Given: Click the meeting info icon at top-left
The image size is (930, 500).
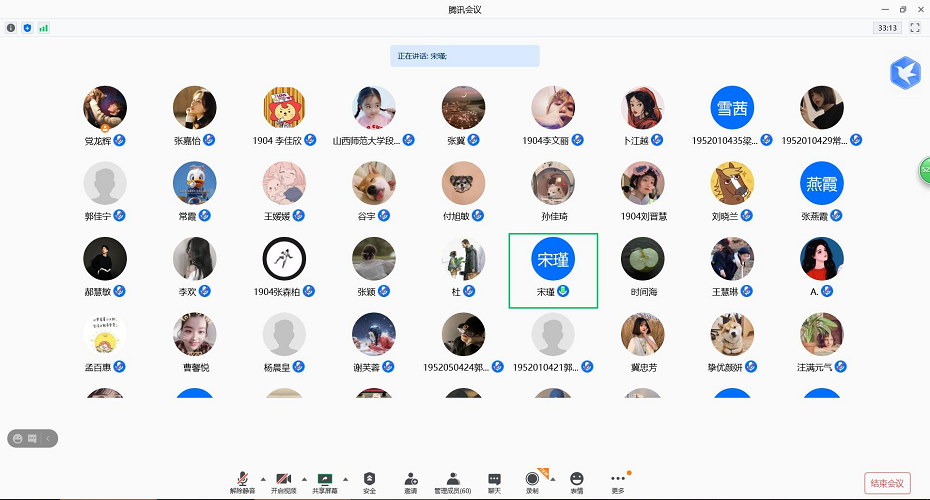Looking at the screenshot, I should tap(11, 28).
